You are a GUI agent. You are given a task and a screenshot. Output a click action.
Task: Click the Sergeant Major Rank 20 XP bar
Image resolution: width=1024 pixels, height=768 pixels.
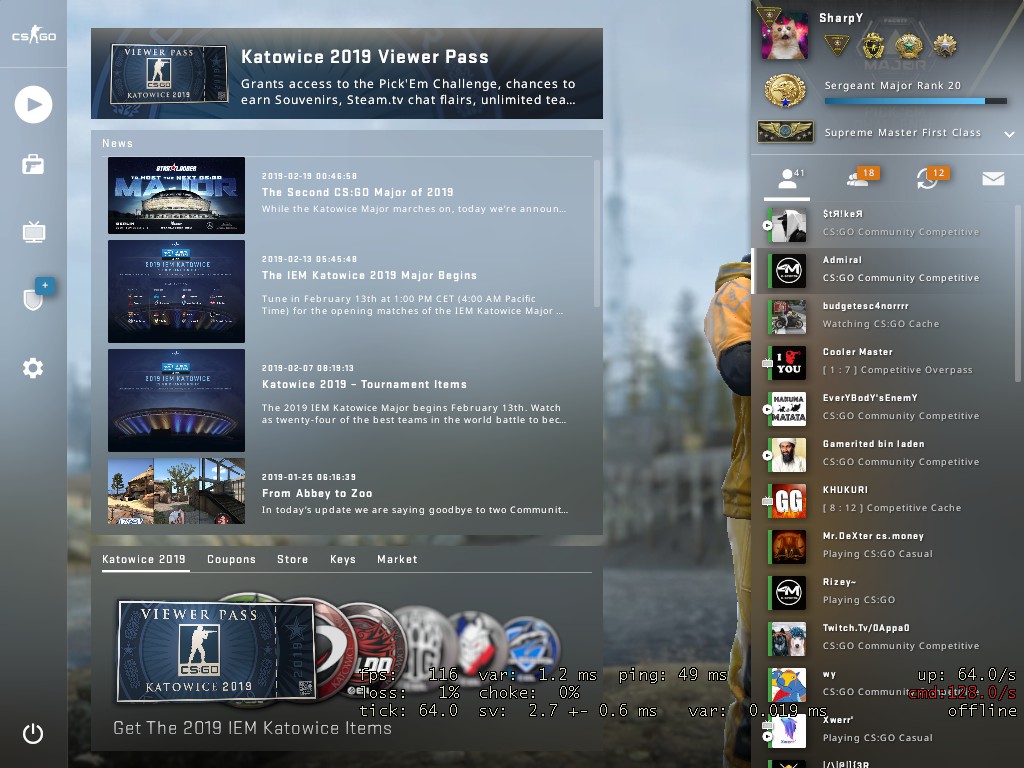[x=915, y=101]
